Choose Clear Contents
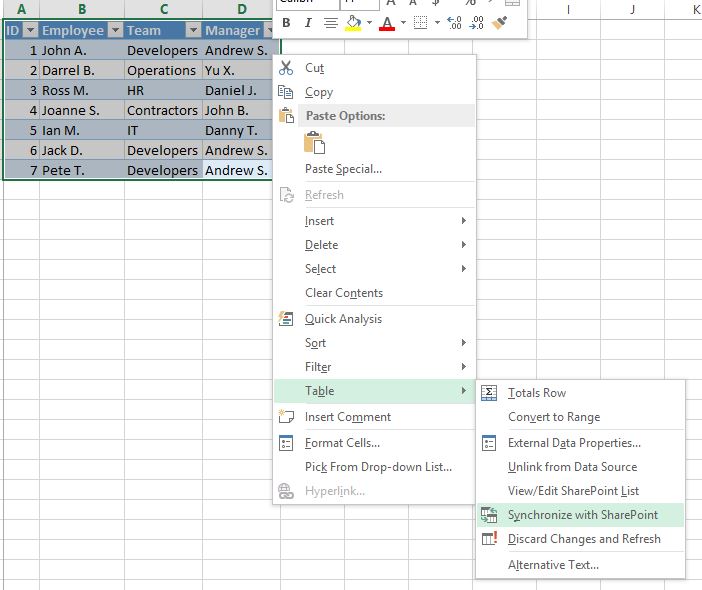The height and width of the screenshot is (590, 702). 344,293
